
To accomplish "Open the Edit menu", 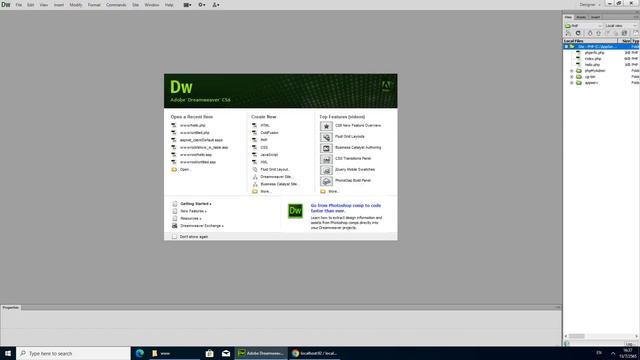I will tap(31, 5).
